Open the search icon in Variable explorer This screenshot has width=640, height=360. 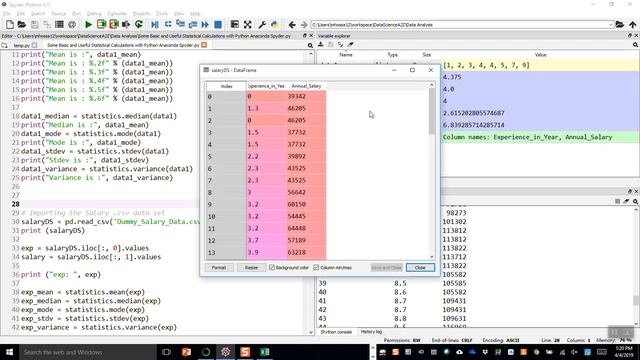tap(636, 45)
